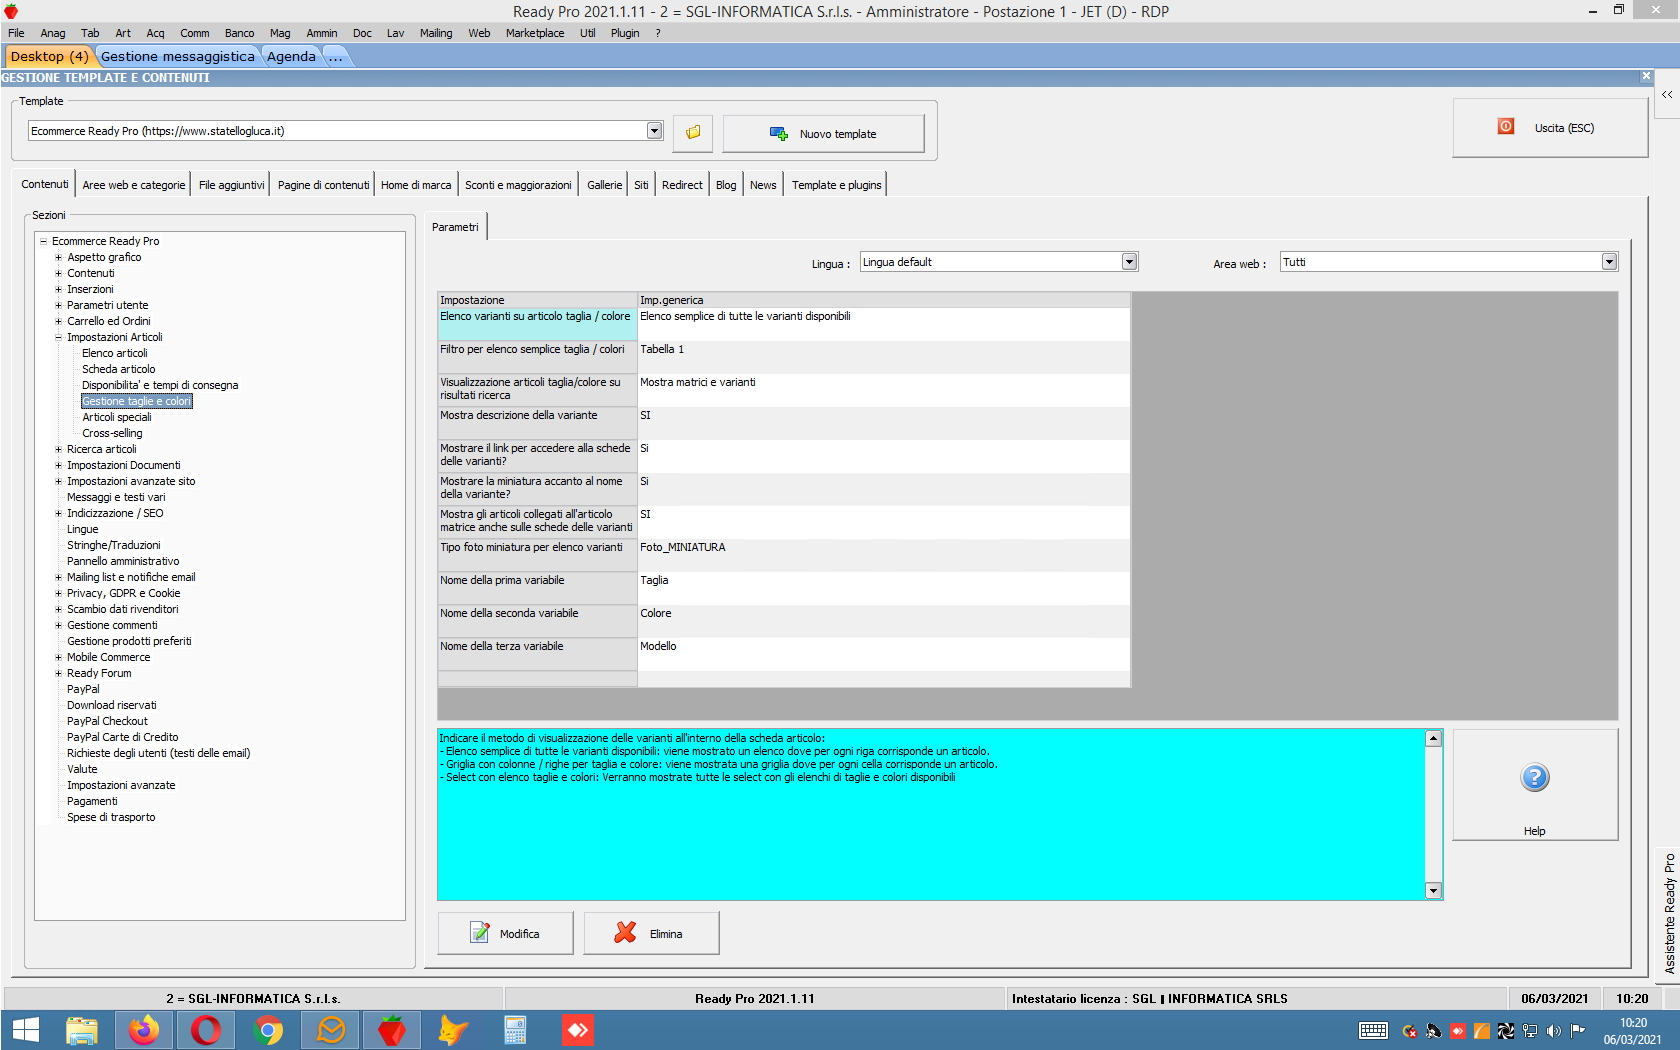
Task: Switch to Pagine di contenuti tab
Action: 323,185
